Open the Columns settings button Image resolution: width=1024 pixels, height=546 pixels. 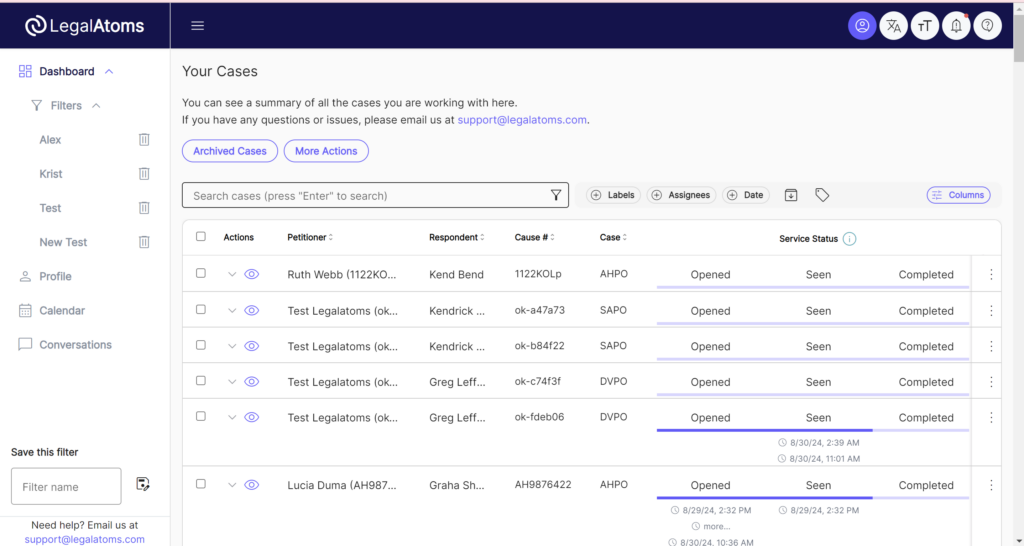tap(959, 195)
